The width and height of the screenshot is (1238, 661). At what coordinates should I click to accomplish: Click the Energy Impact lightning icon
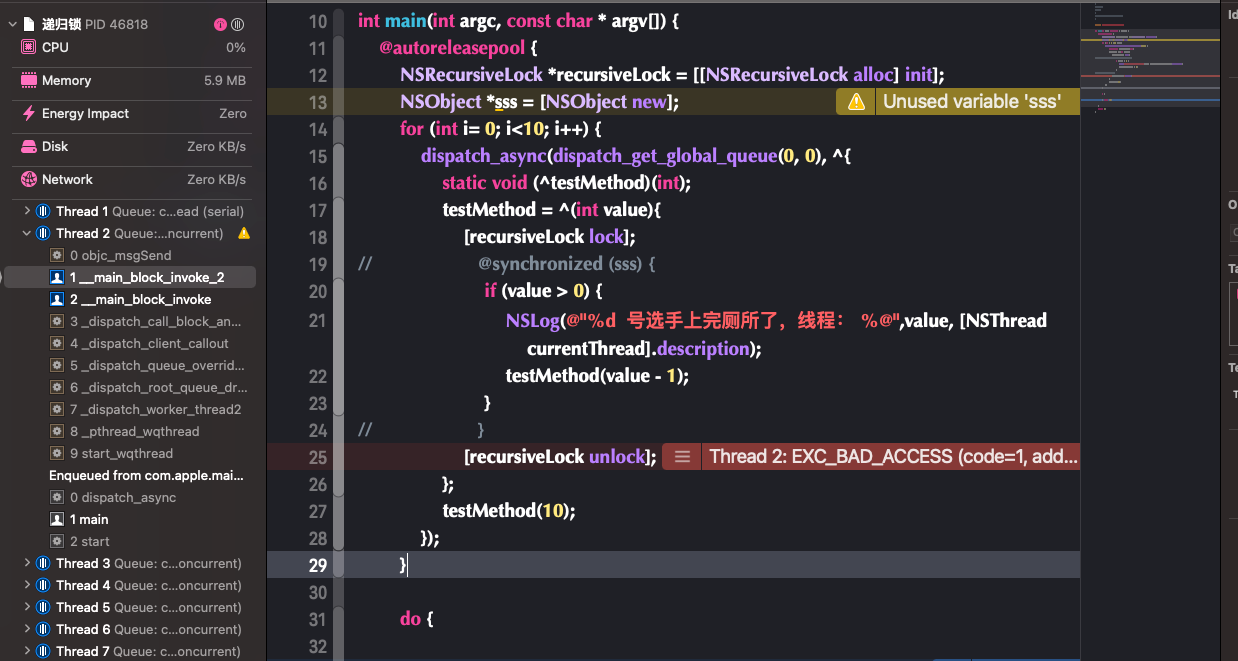click(x=28, y=113)
